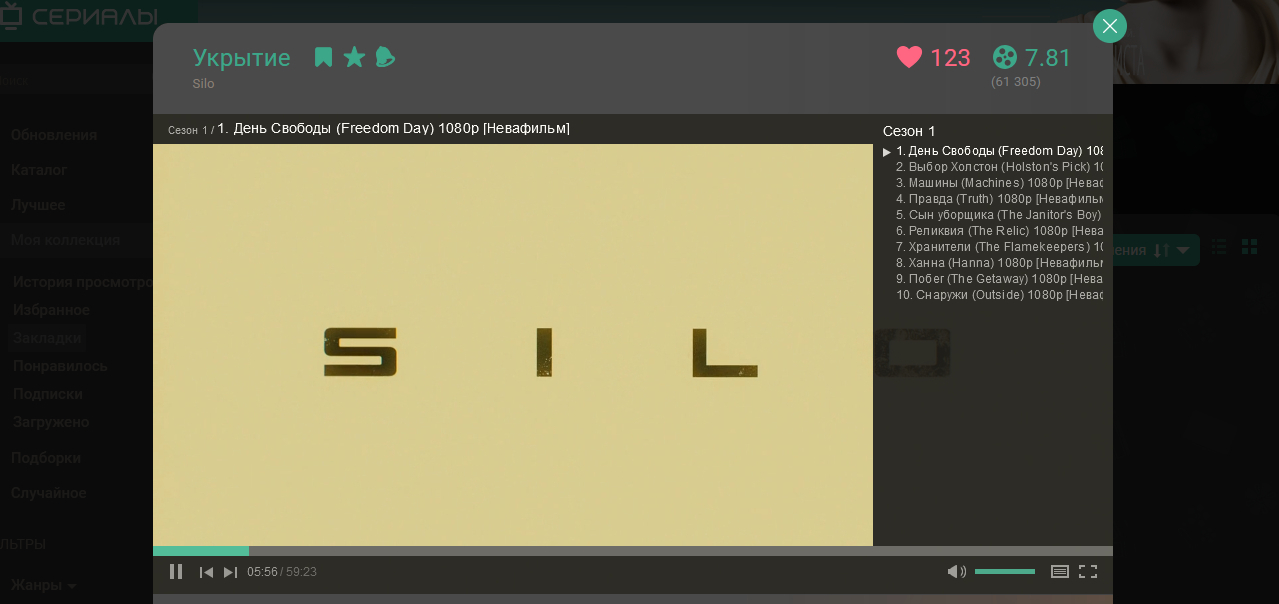Play episode 9 Побег (The Getaway)
The width and height of the screenshot is (1279, 604).
pos(998,279)
